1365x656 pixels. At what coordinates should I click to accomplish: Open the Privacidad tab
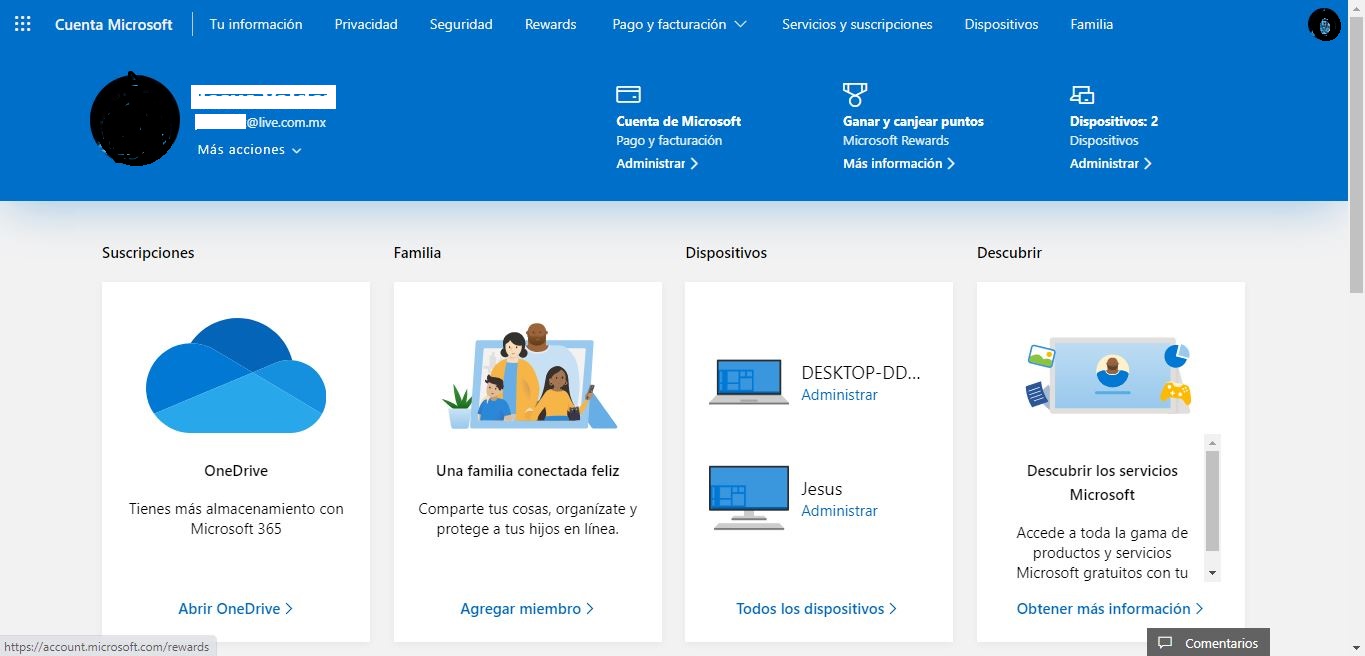point(366,24)
